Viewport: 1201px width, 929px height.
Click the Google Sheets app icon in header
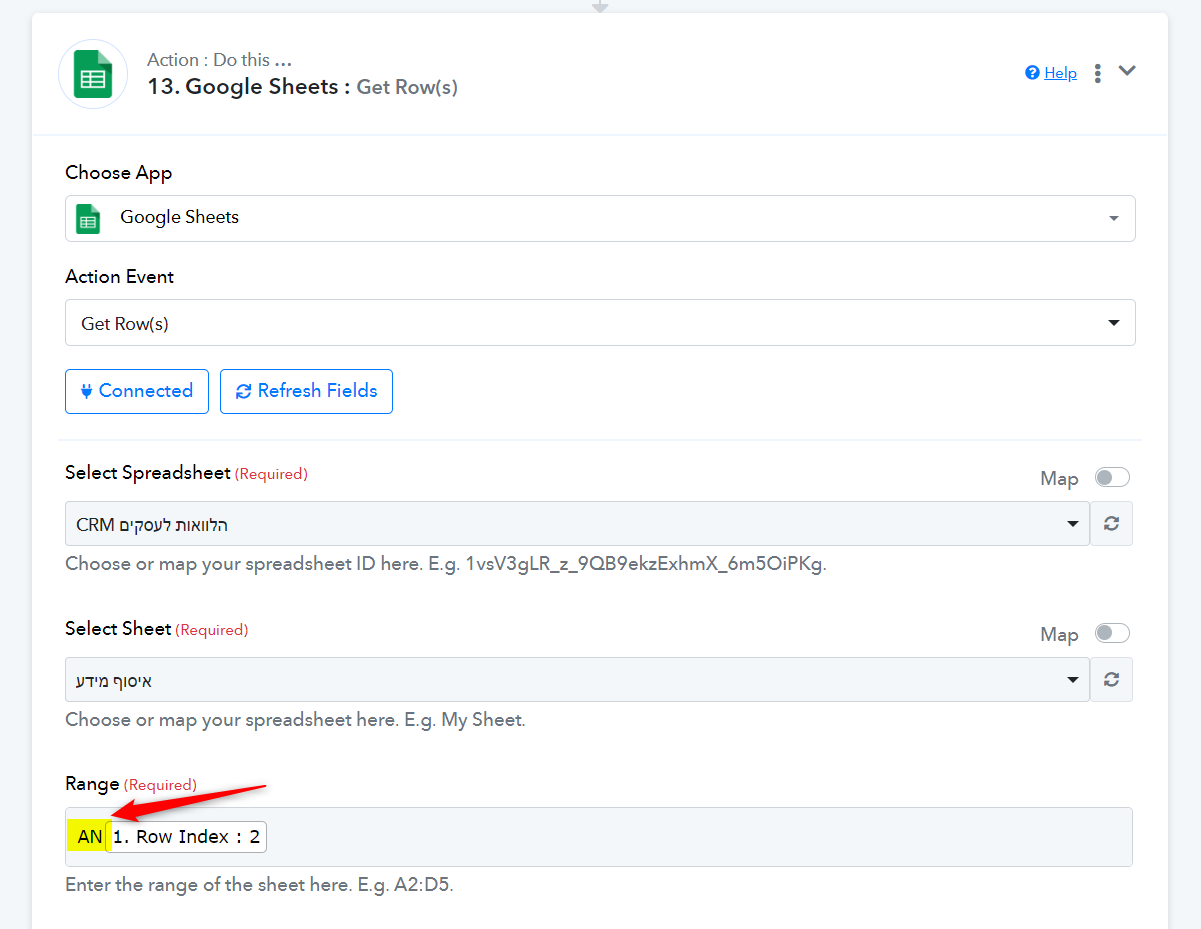click(93, 74)
